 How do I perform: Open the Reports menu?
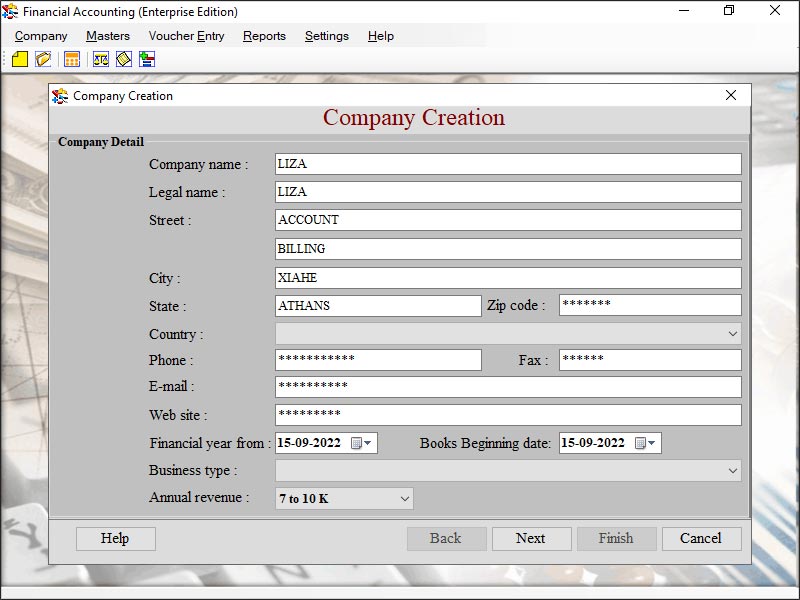tap(264, 36)
